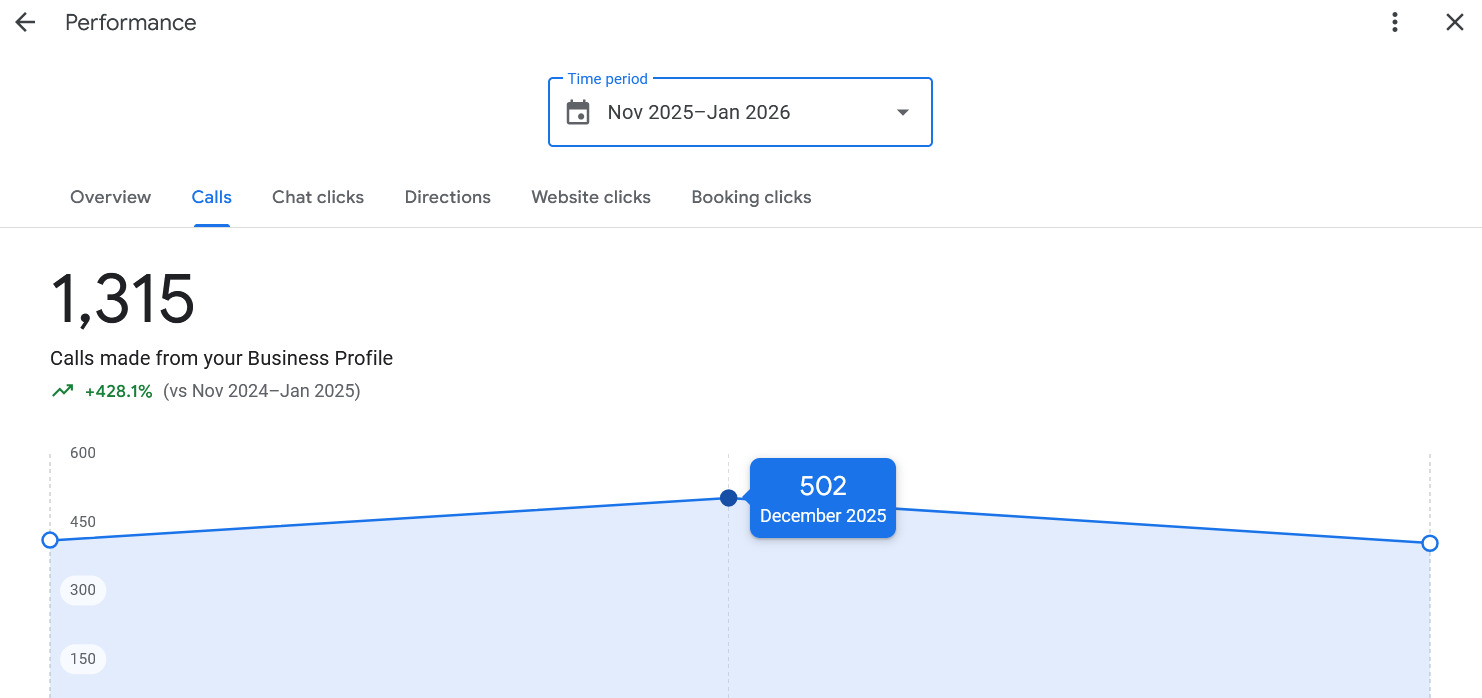Click the +428.1% change value
This screenshot has height=698, width=1482.
pyautogui.click(x=118, y=391)
